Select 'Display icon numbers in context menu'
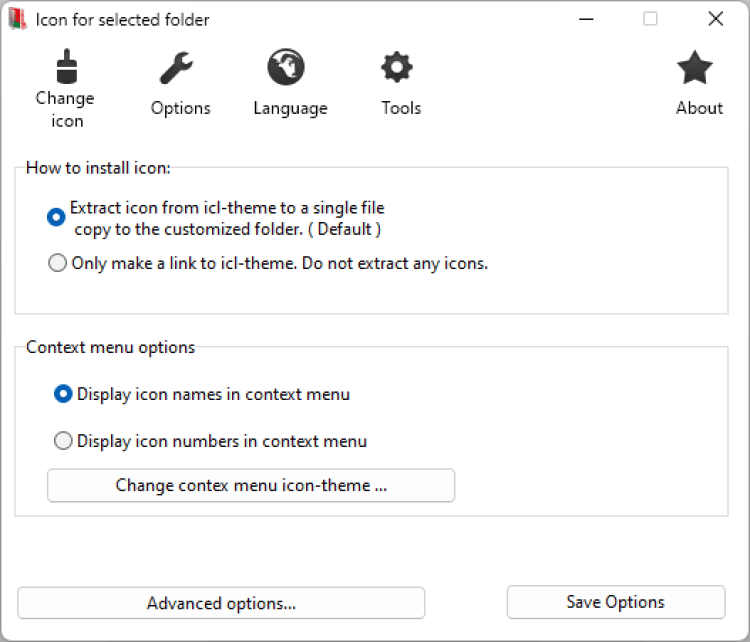Image resolution: width=750 pixels, height=642 pixels. [63, 441]
